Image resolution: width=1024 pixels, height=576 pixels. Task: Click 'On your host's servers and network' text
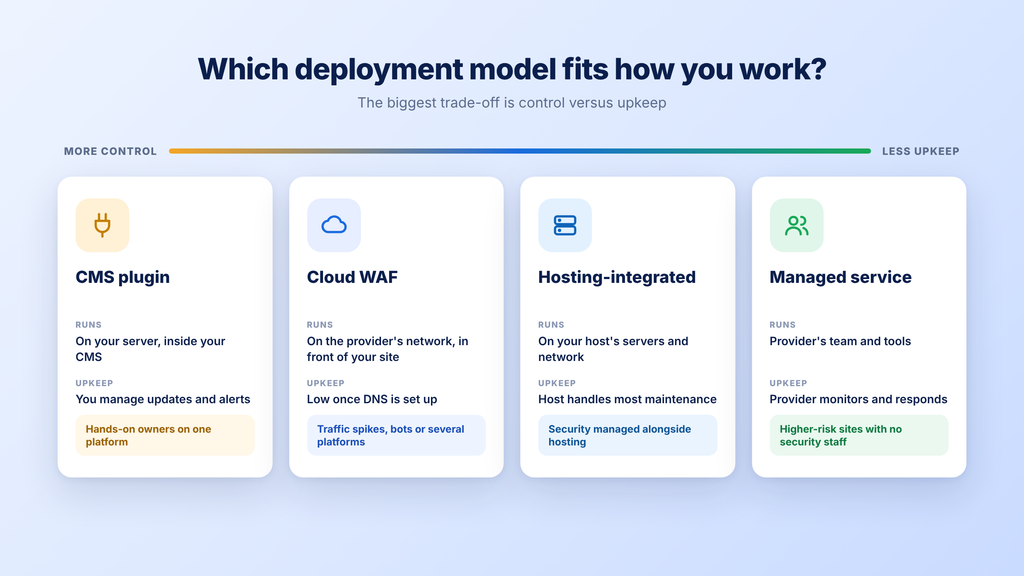click(613, 349)
